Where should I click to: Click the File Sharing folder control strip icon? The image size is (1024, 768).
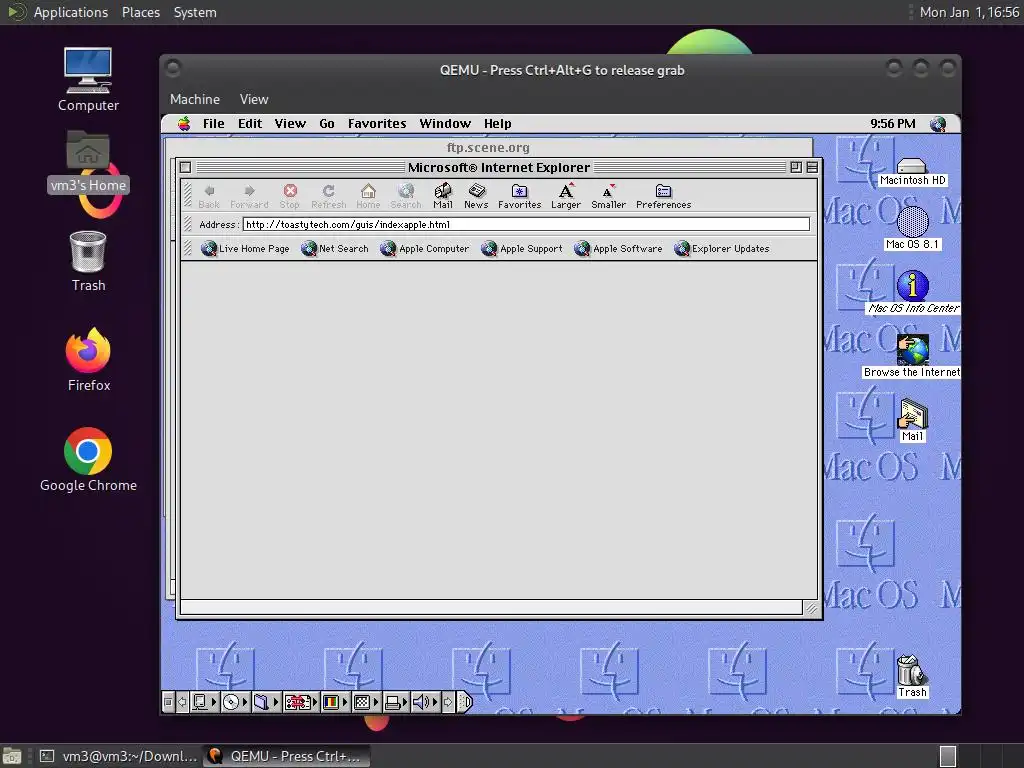pos(266,703)
